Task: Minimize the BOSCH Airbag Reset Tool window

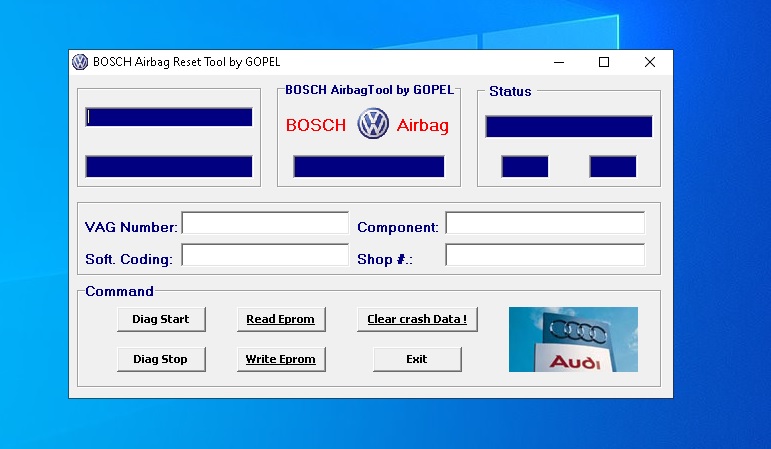Action: (x=558, y=62)
